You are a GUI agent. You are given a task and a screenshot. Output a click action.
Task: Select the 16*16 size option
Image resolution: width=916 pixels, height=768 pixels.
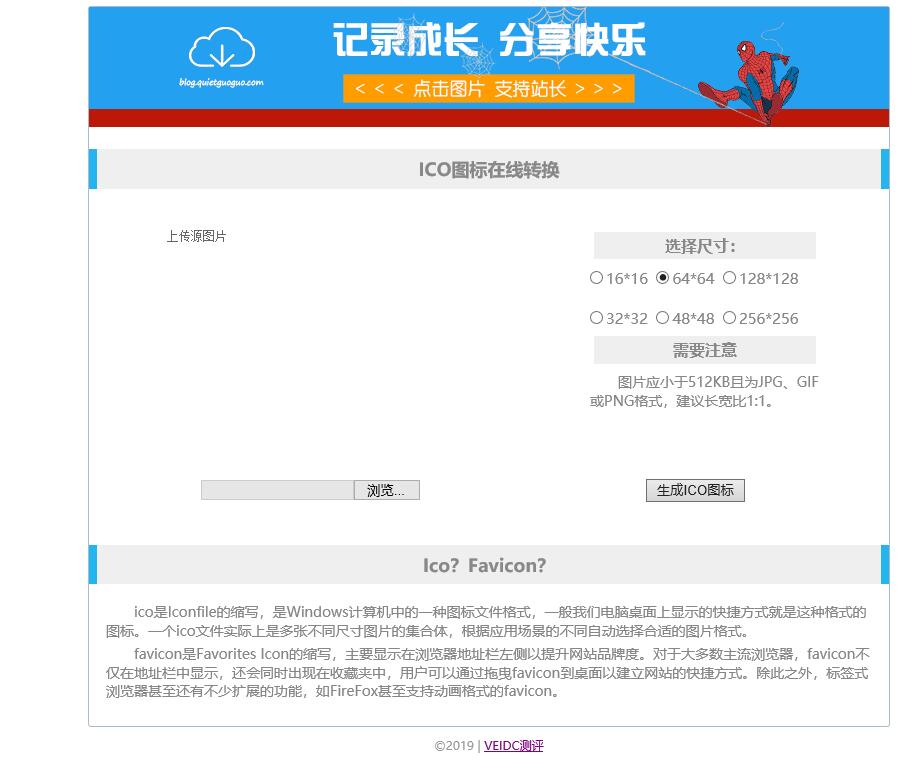(597, 278)
